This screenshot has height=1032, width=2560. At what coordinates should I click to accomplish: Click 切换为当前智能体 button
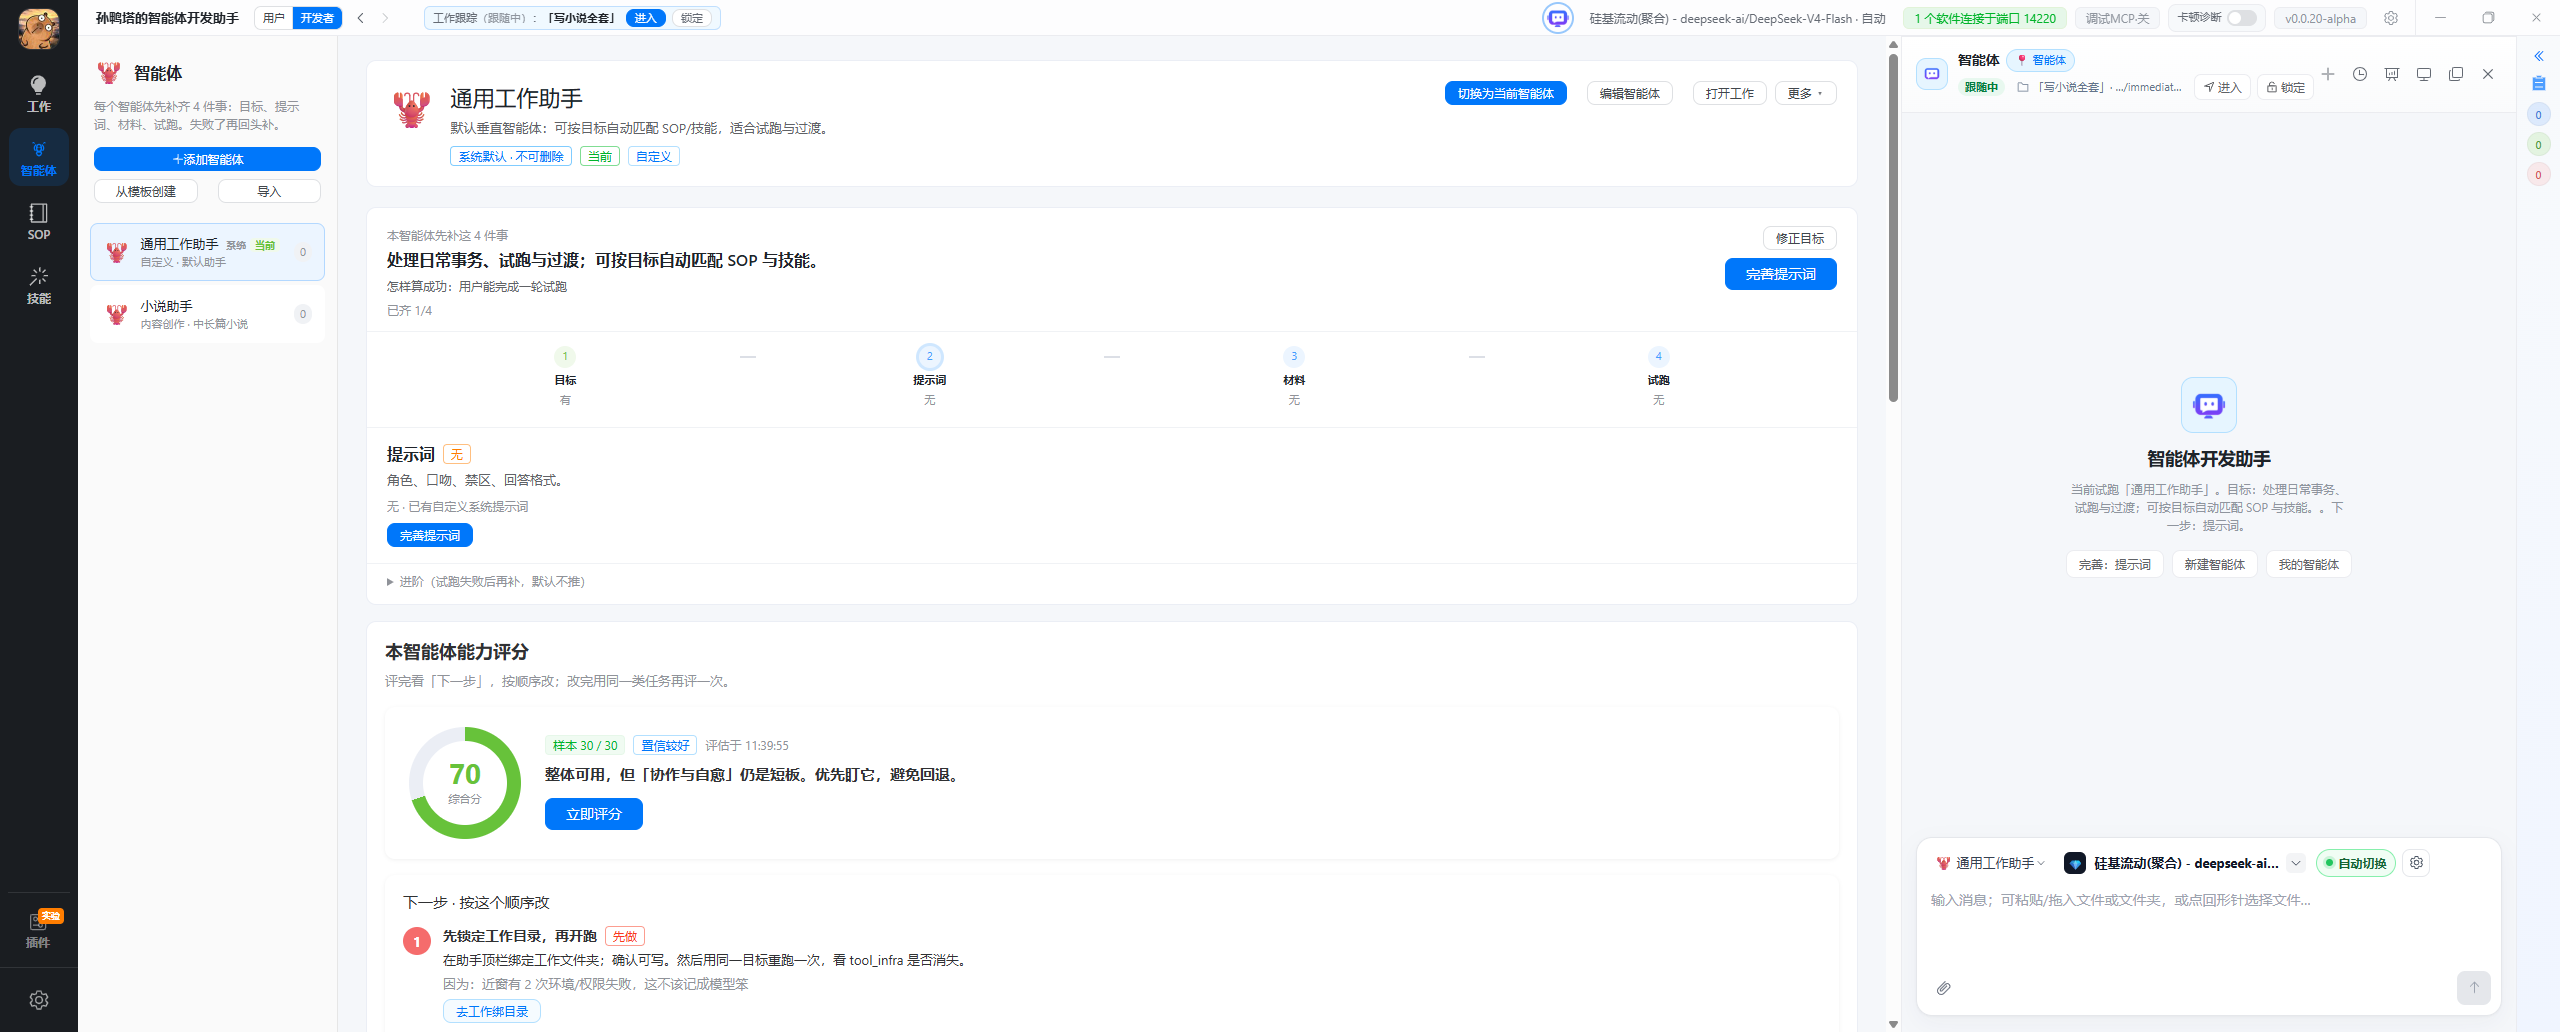pyautogui.click(x=1505, y=93)
